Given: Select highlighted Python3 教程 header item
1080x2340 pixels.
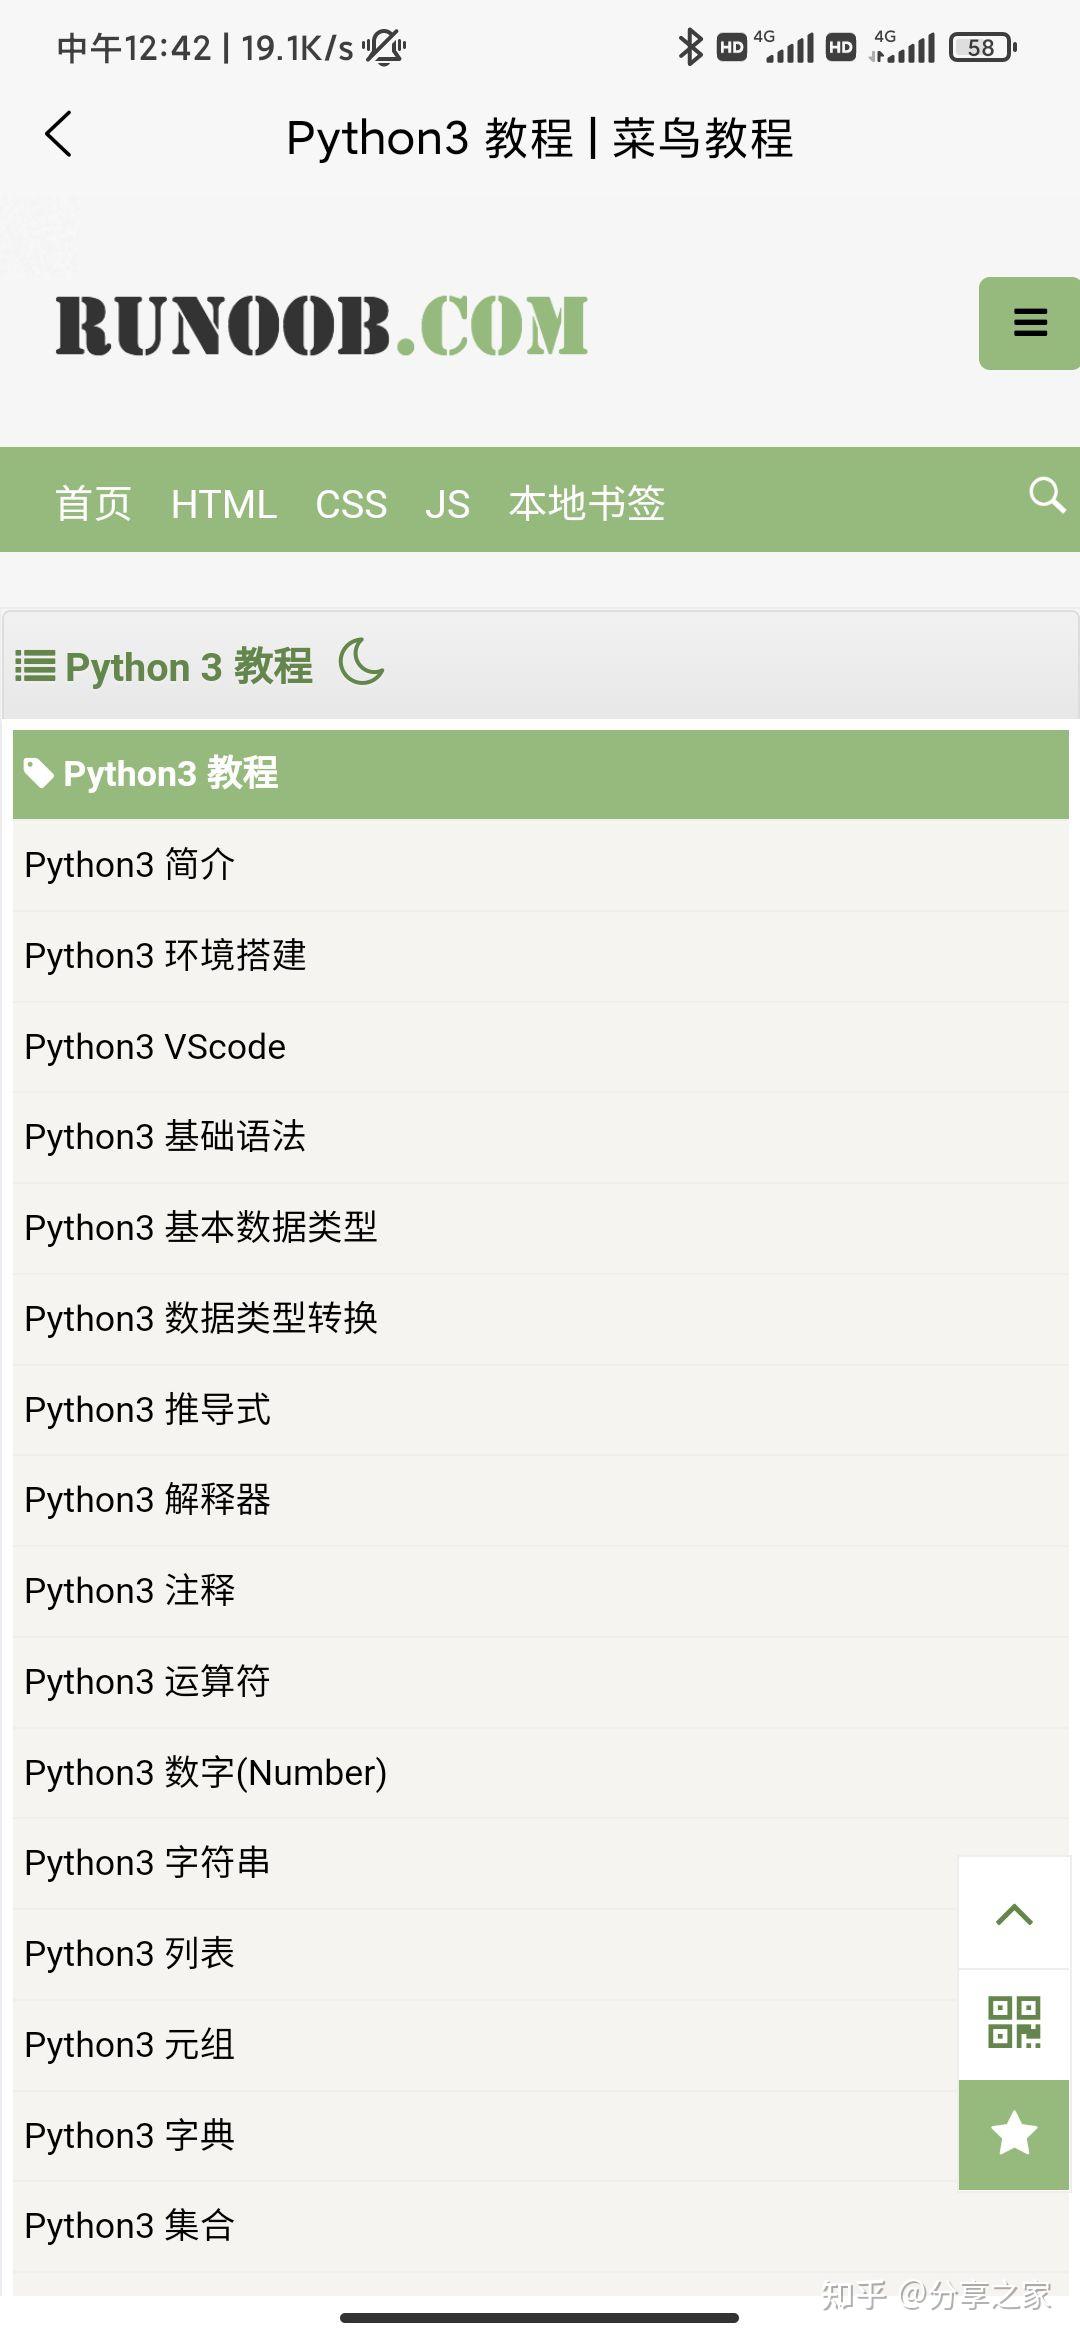Looking at the screenshot, I should (541, 774).
